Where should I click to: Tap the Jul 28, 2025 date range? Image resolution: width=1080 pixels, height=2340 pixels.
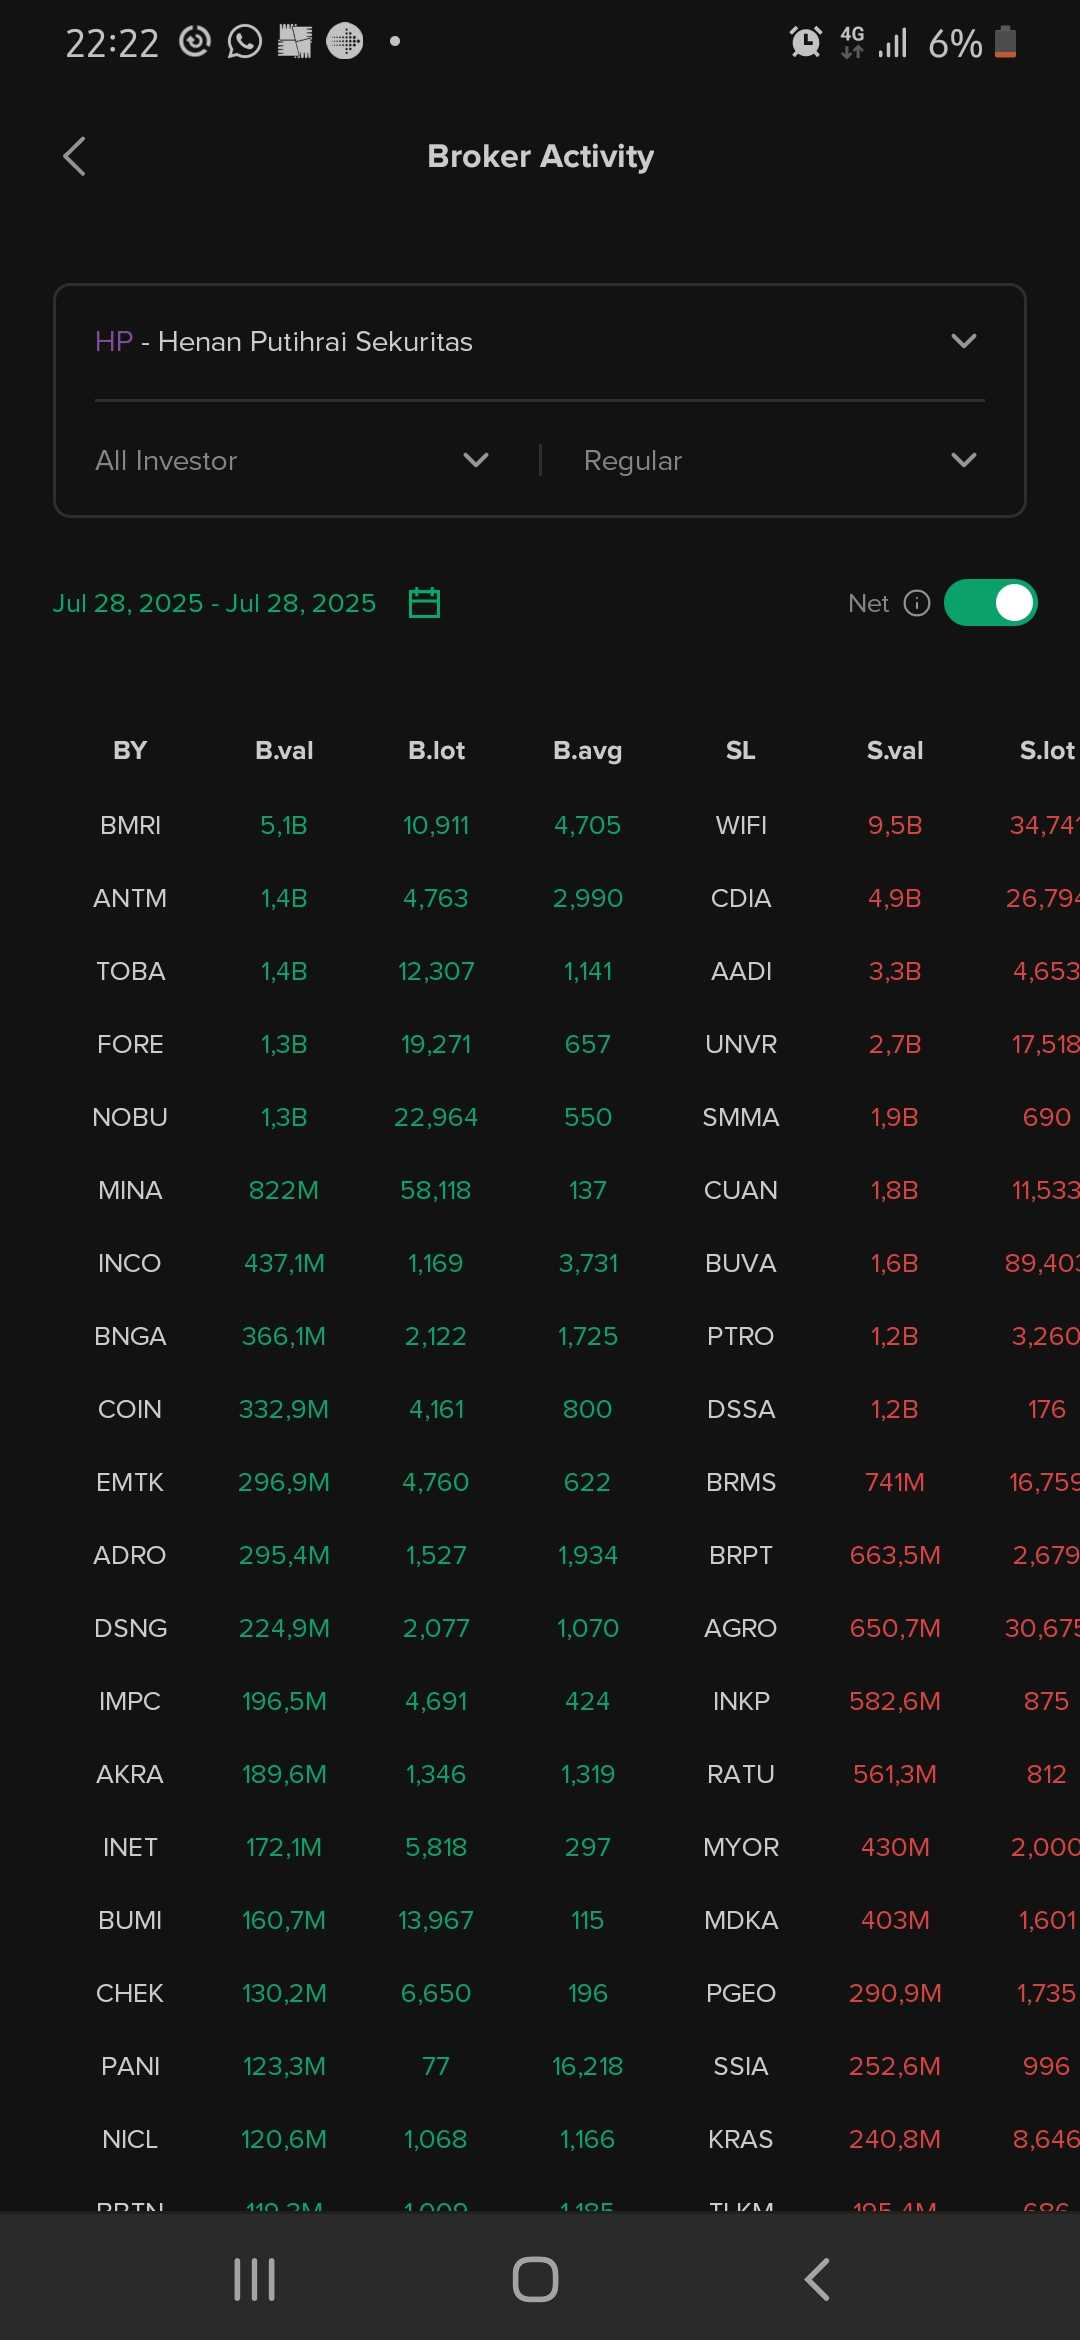tap(214, 603)
